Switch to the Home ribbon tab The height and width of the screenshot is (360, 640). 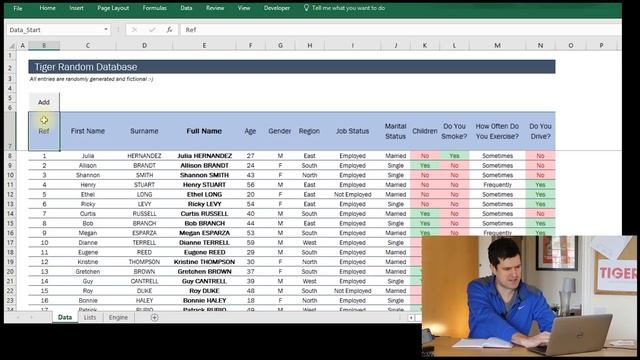(47, 8)
